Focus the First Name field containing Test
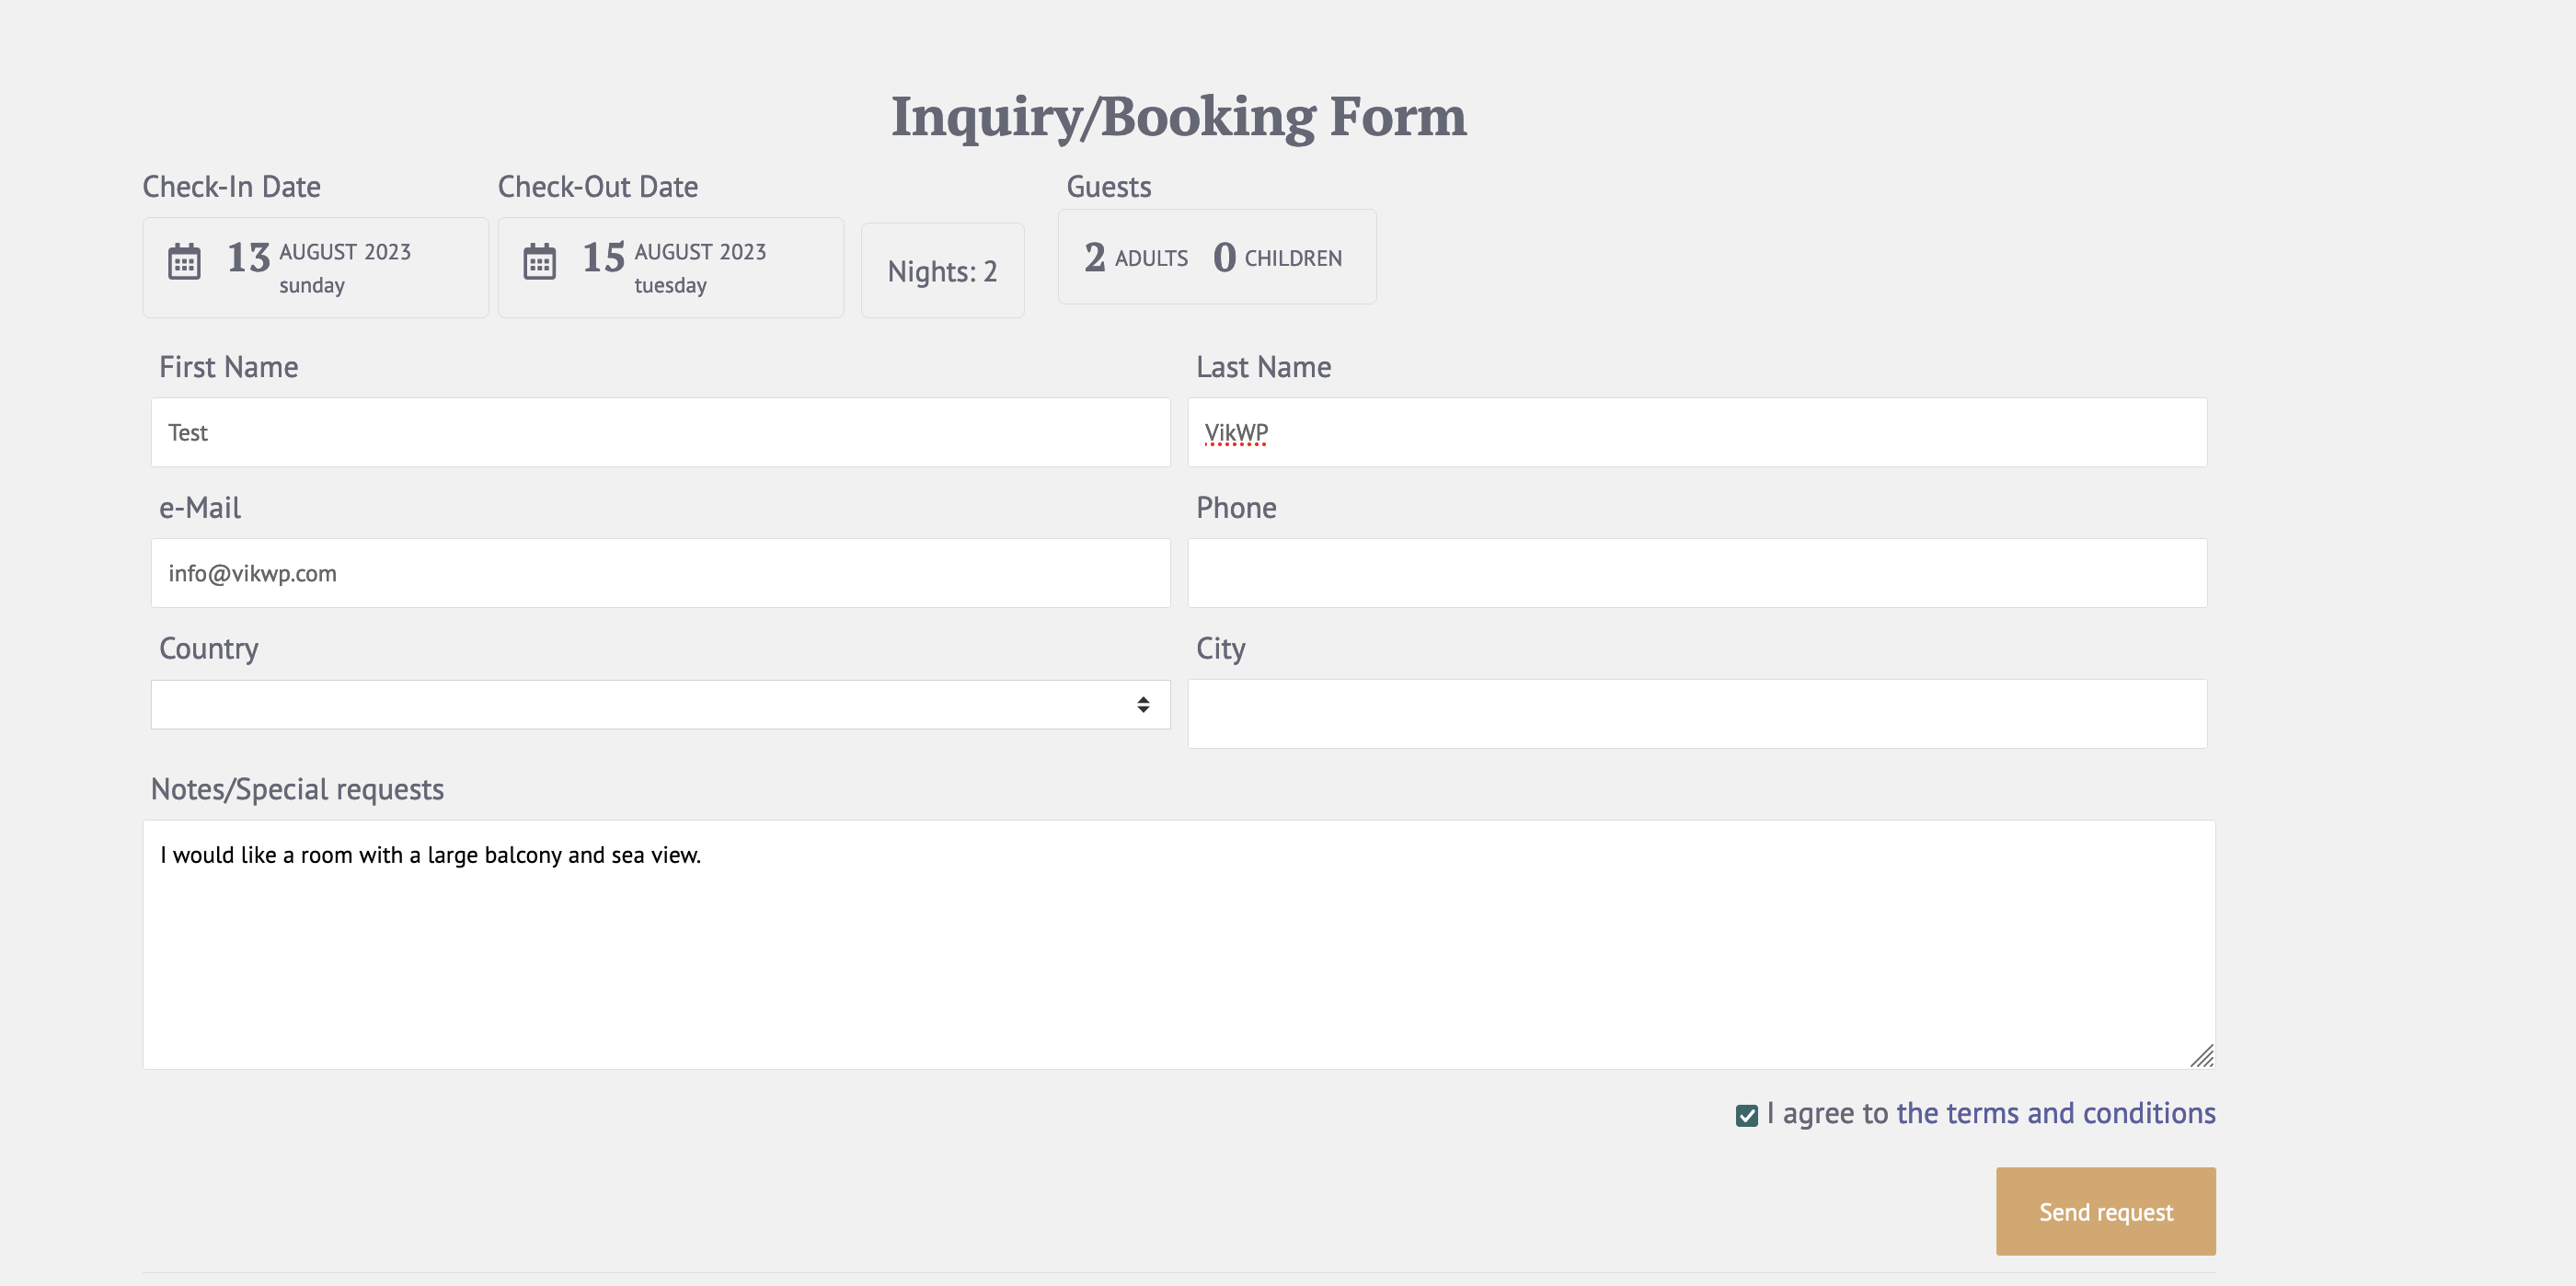 coord(661,432)
